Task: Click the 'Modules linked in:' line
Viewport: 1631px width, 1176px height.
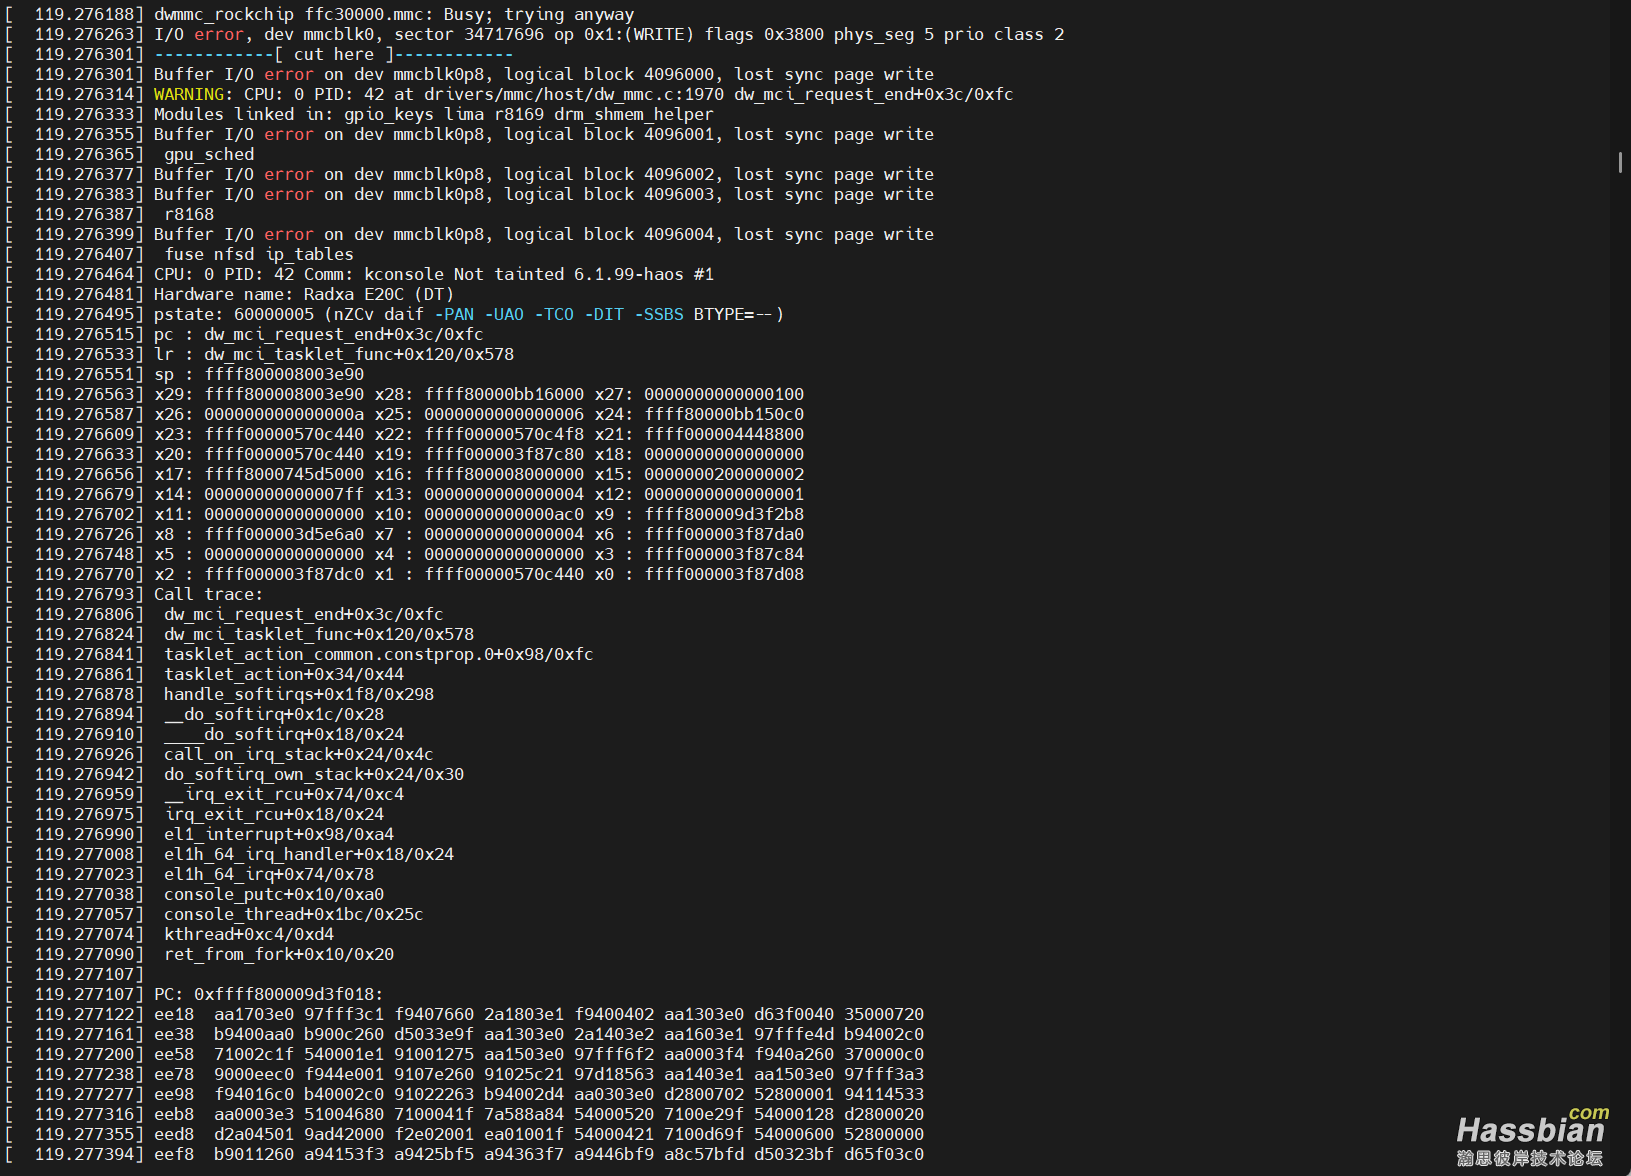Action: [433, 114]
